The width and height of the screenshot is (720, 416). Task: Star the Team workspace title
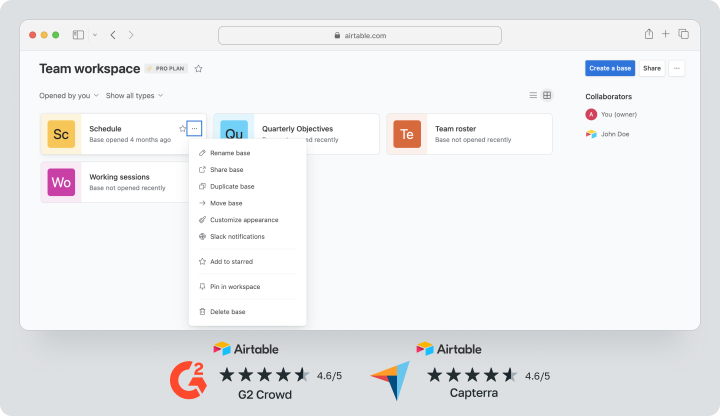coord(198,69)
